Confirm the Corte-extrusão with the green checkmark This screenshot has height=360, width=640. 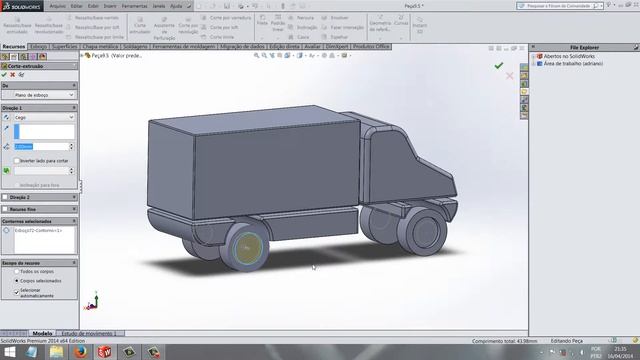click(x=4, y=75)
